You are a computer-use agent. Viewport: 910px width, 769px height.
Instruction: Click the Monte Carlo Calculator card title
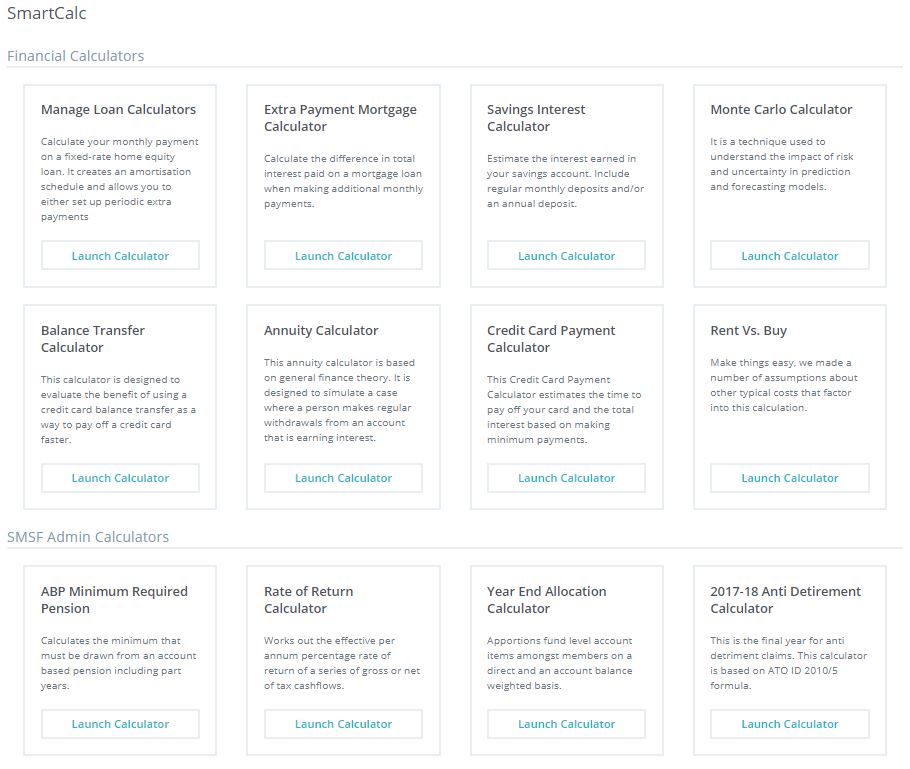(781, 110)
